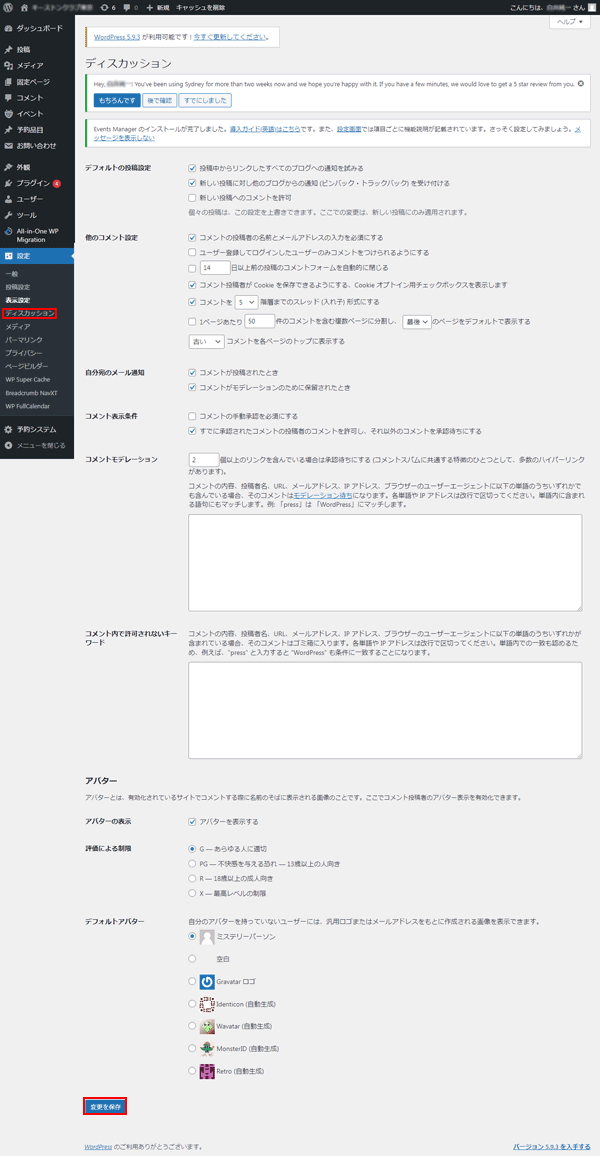600x1156 pixels.
Task: Open the 最後 page default dropdown
Action: coord(416,321)
